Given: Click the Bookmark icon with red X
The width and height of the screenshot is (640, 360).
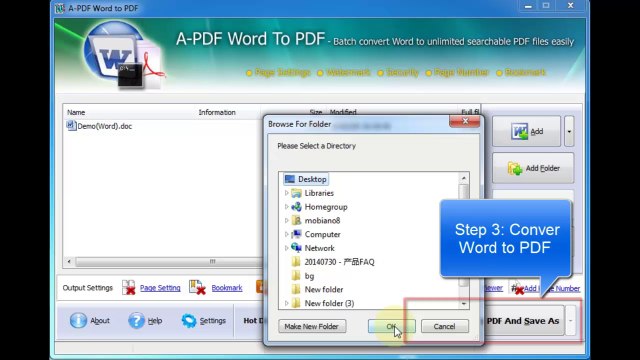Looking at the screenshot, I should pyautogui.click(x=197, y=287).
